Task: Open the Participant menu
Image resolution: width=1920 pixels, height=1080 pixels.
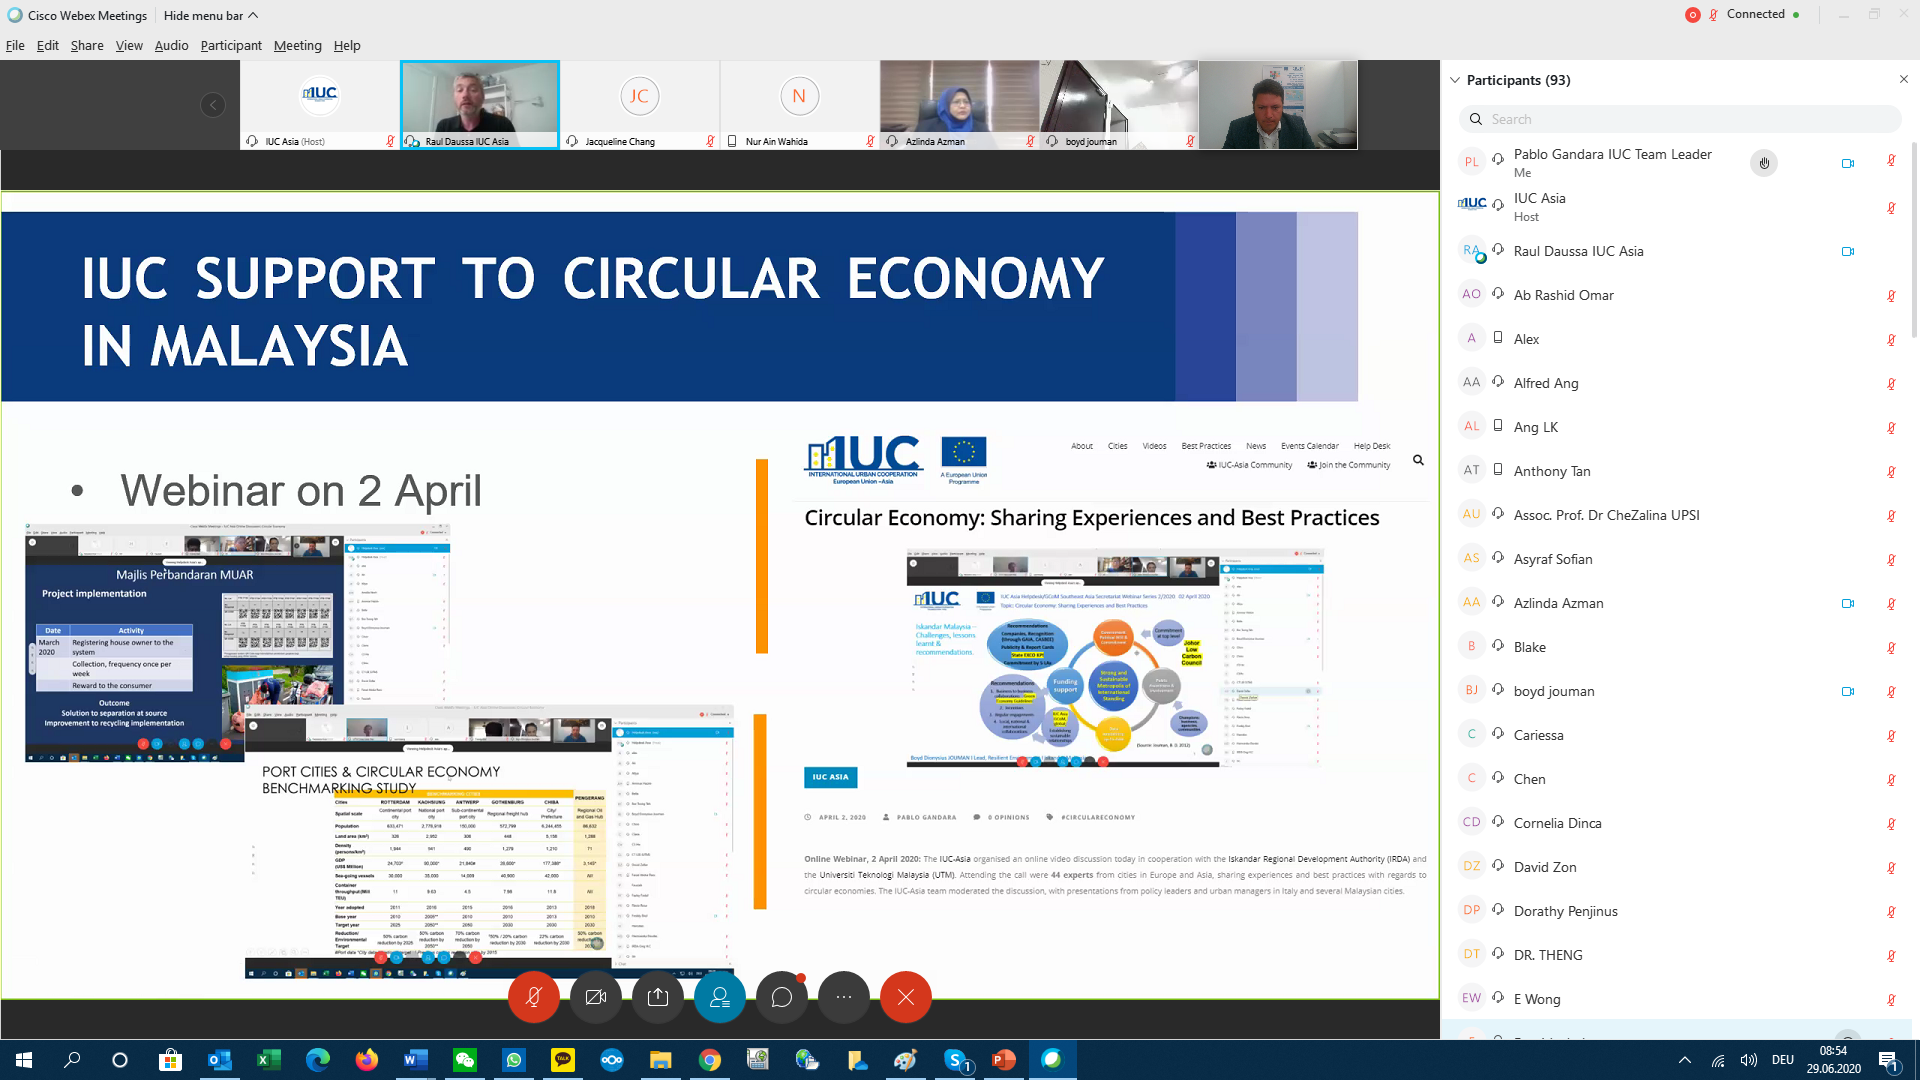Action: click(x=230, y=45)
